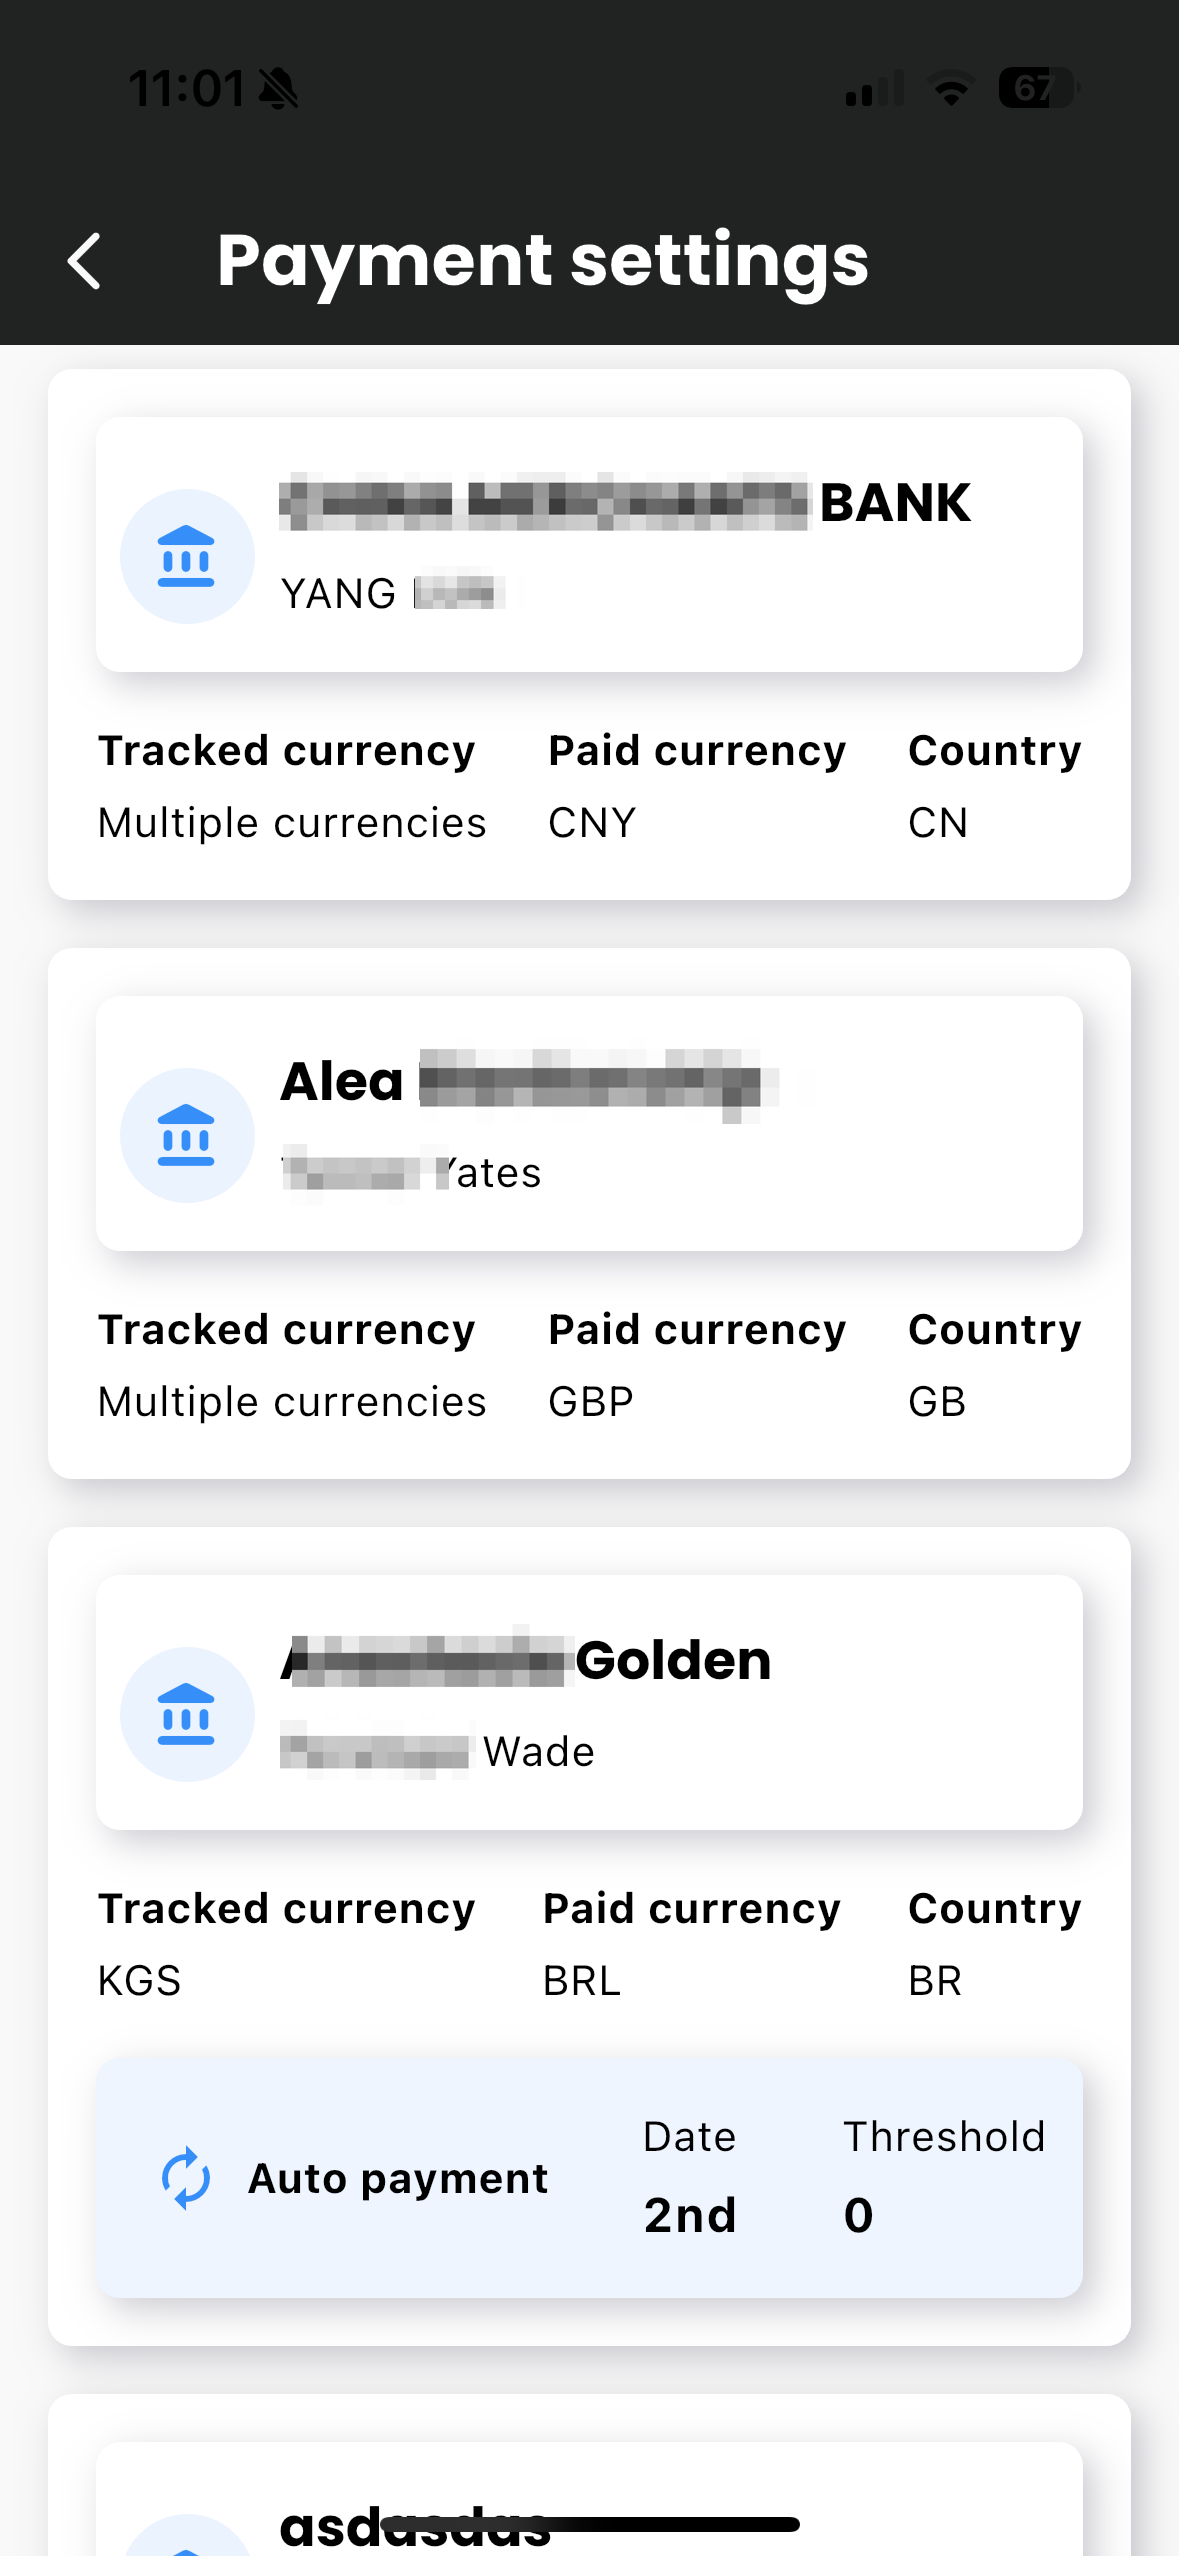Tap the KGS tracked currency value
Viewport: 1179px width, 2556px height.
(x=139, y=1981)
